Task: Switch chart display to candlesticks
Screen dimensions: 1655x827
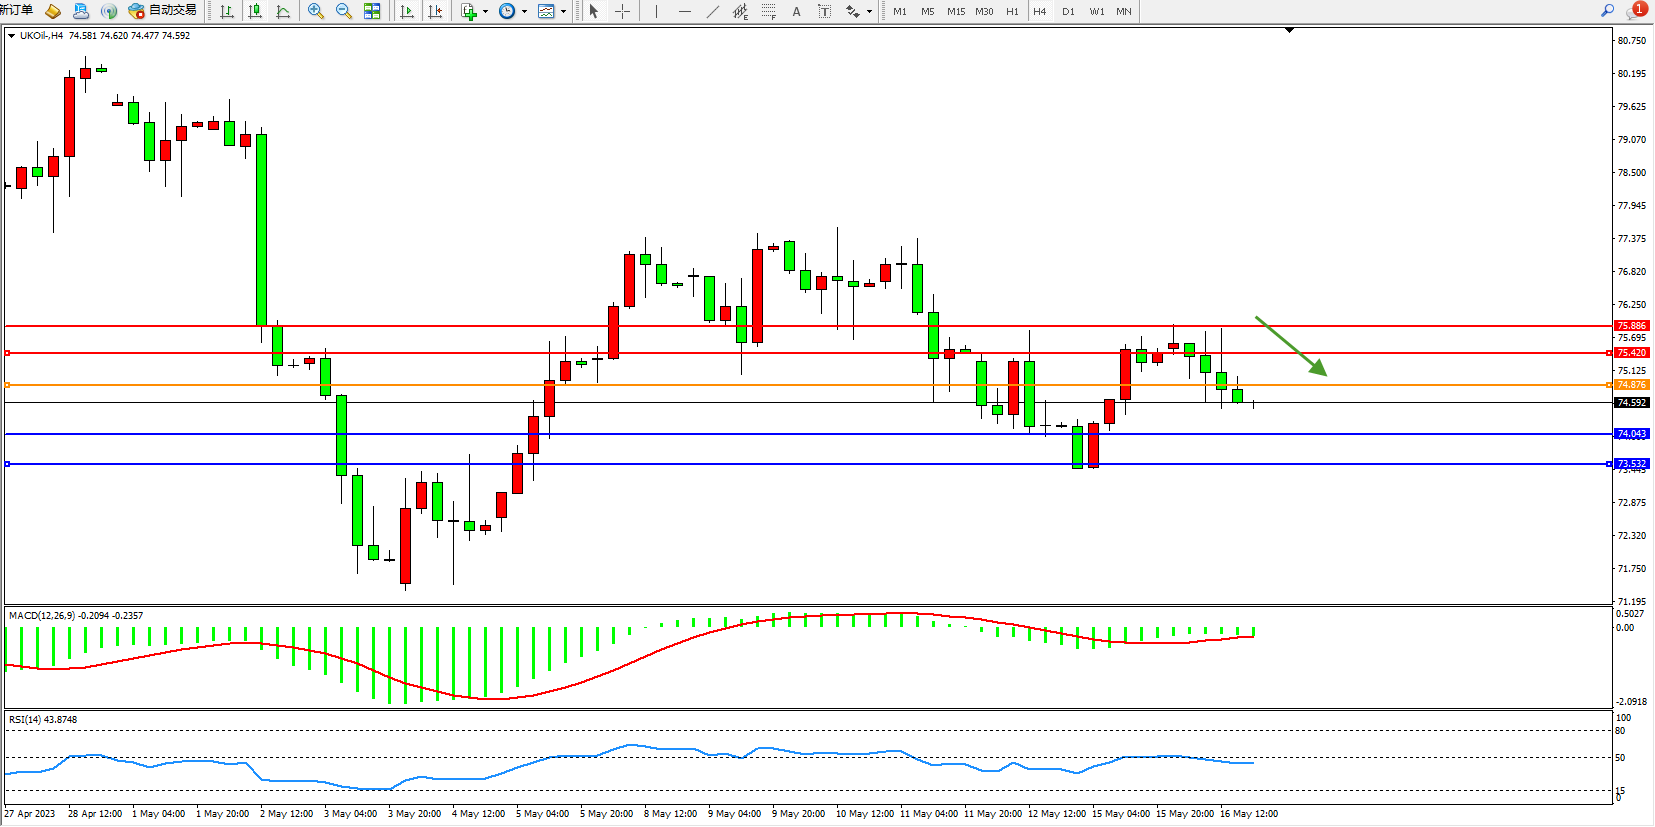Action: 255,11
